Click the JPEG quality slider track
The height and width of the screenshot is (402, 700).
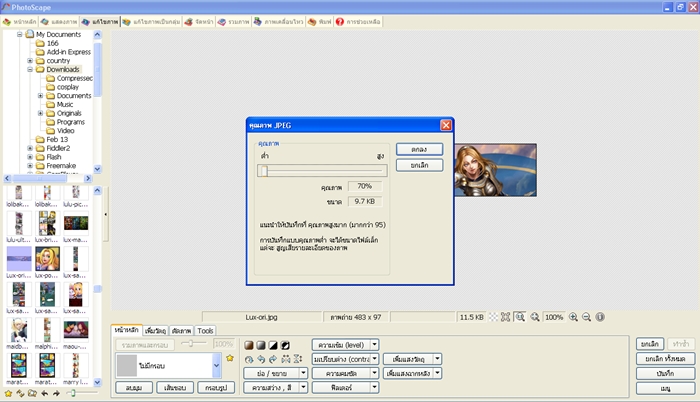coord(322,171)
